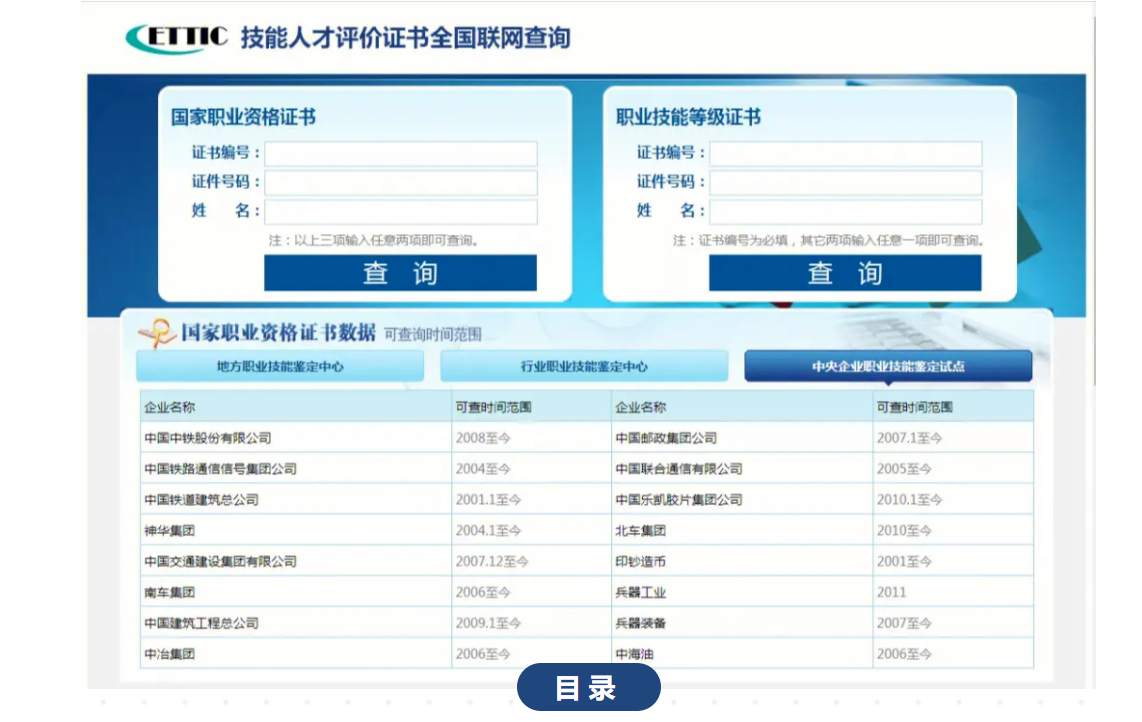
Task: Click the 技能人才评价证书全国联网查询 title
Action: (406, 38)
